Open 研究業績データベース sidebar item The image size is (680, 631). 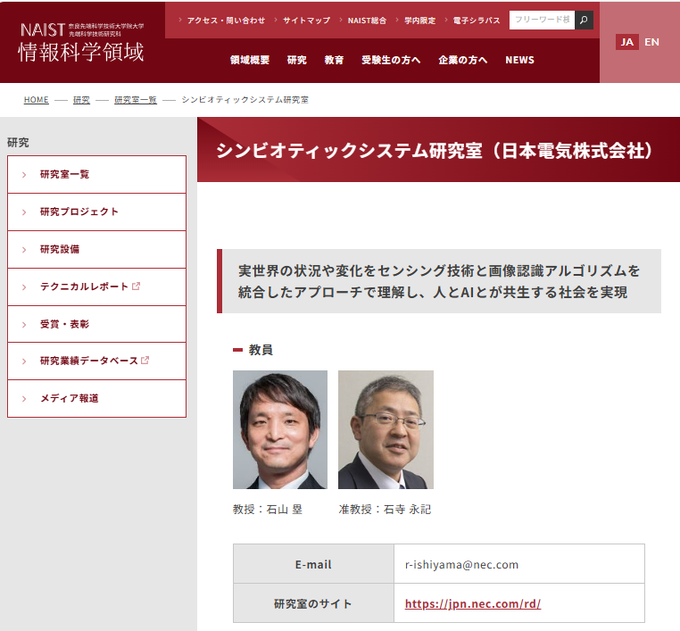97,361
